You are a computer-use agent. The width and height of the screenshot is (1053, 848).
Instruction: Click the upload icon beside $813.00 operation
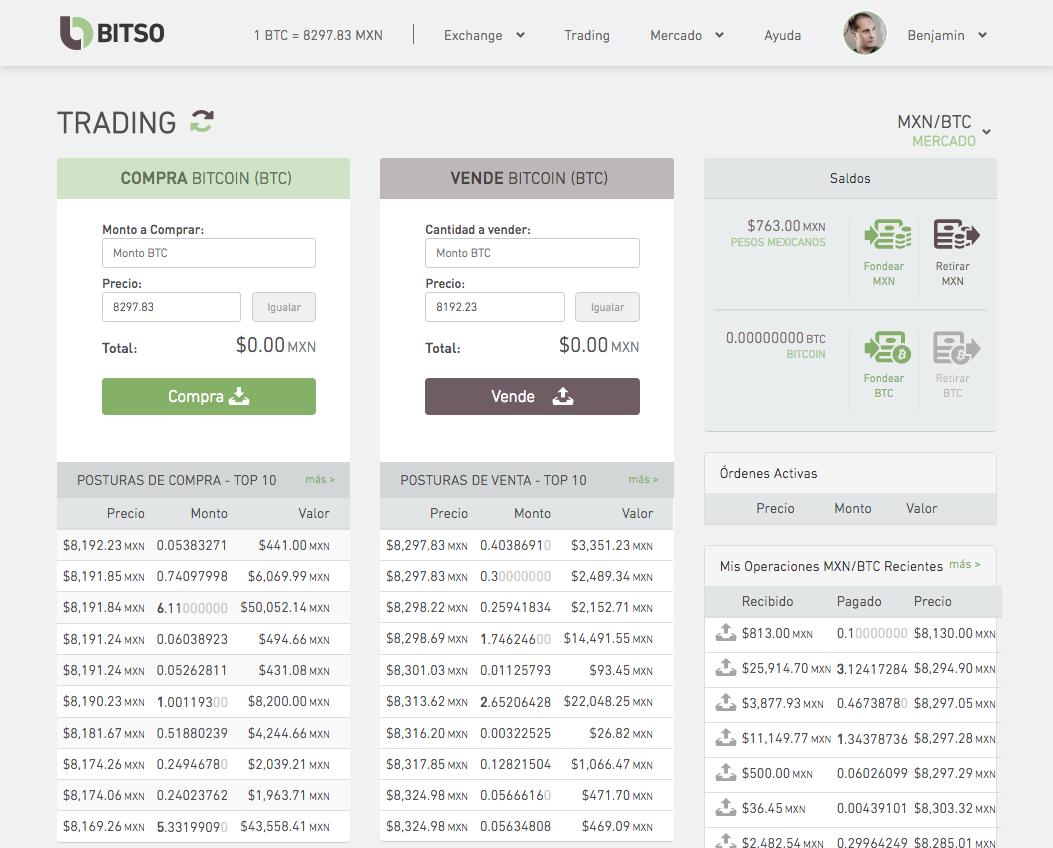click(x=726, y=633)
